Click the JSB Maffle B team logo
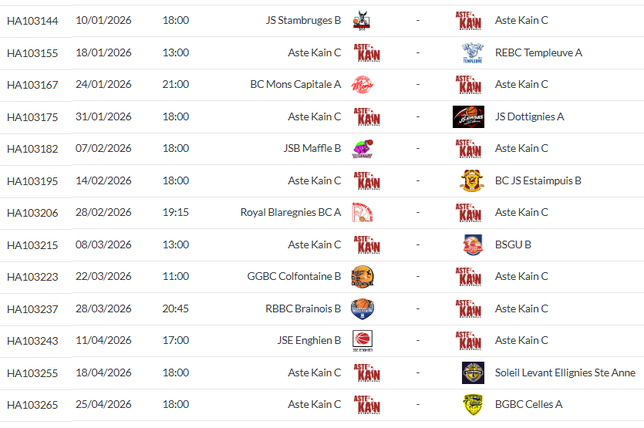644x428 pixels. click(363, 148)
